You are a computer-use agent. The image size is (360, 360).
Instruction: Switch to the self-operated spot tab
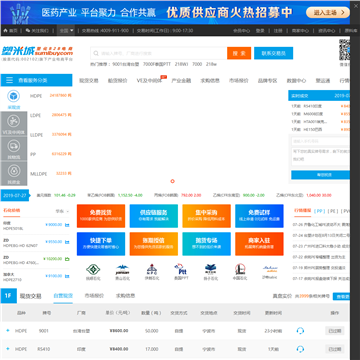click(x=63, y=296)
